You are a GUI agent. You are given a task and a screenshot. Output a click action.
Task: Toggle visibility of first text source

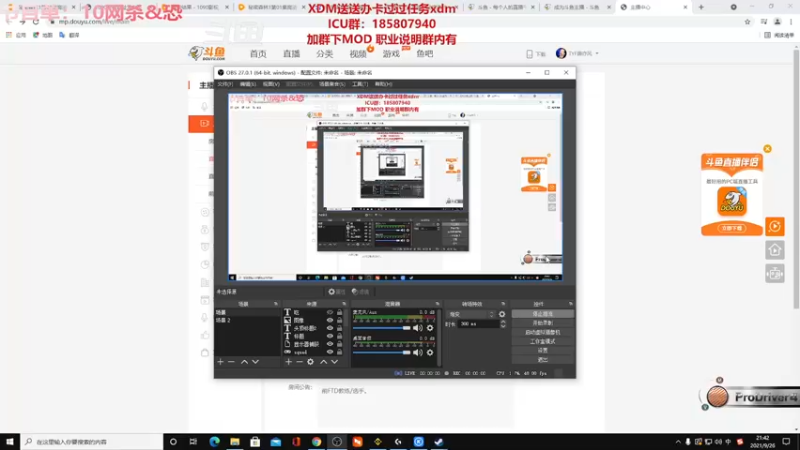tap(330, 312)
